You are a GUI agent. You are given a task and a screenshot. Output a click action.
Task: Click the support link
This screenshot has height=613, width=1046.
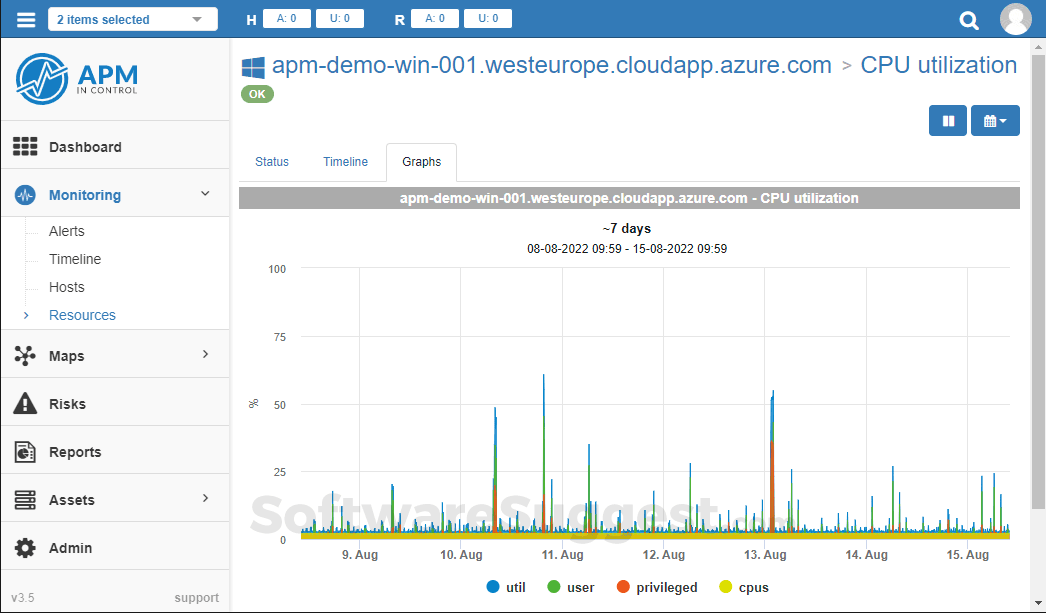196,598
